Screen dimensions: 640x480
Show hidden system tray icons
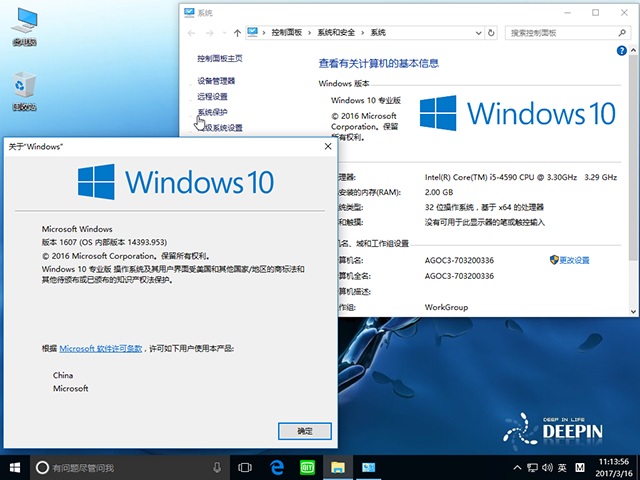click(x=512, y=467)
